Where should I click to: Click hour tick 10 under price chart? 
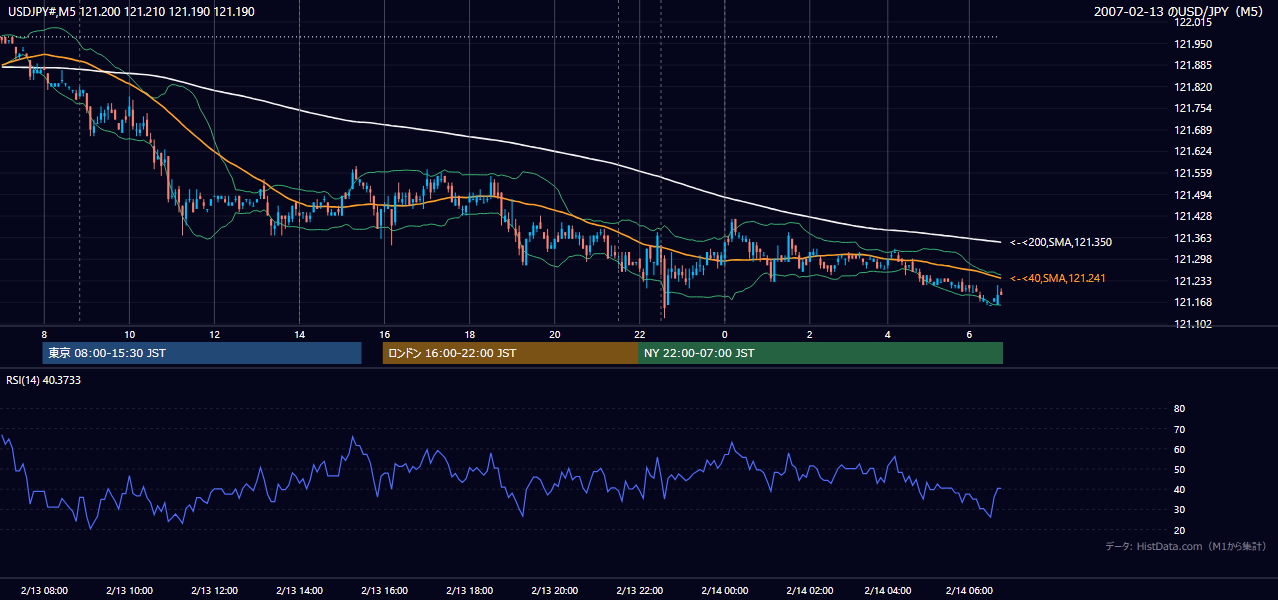(x=129, y=334)
